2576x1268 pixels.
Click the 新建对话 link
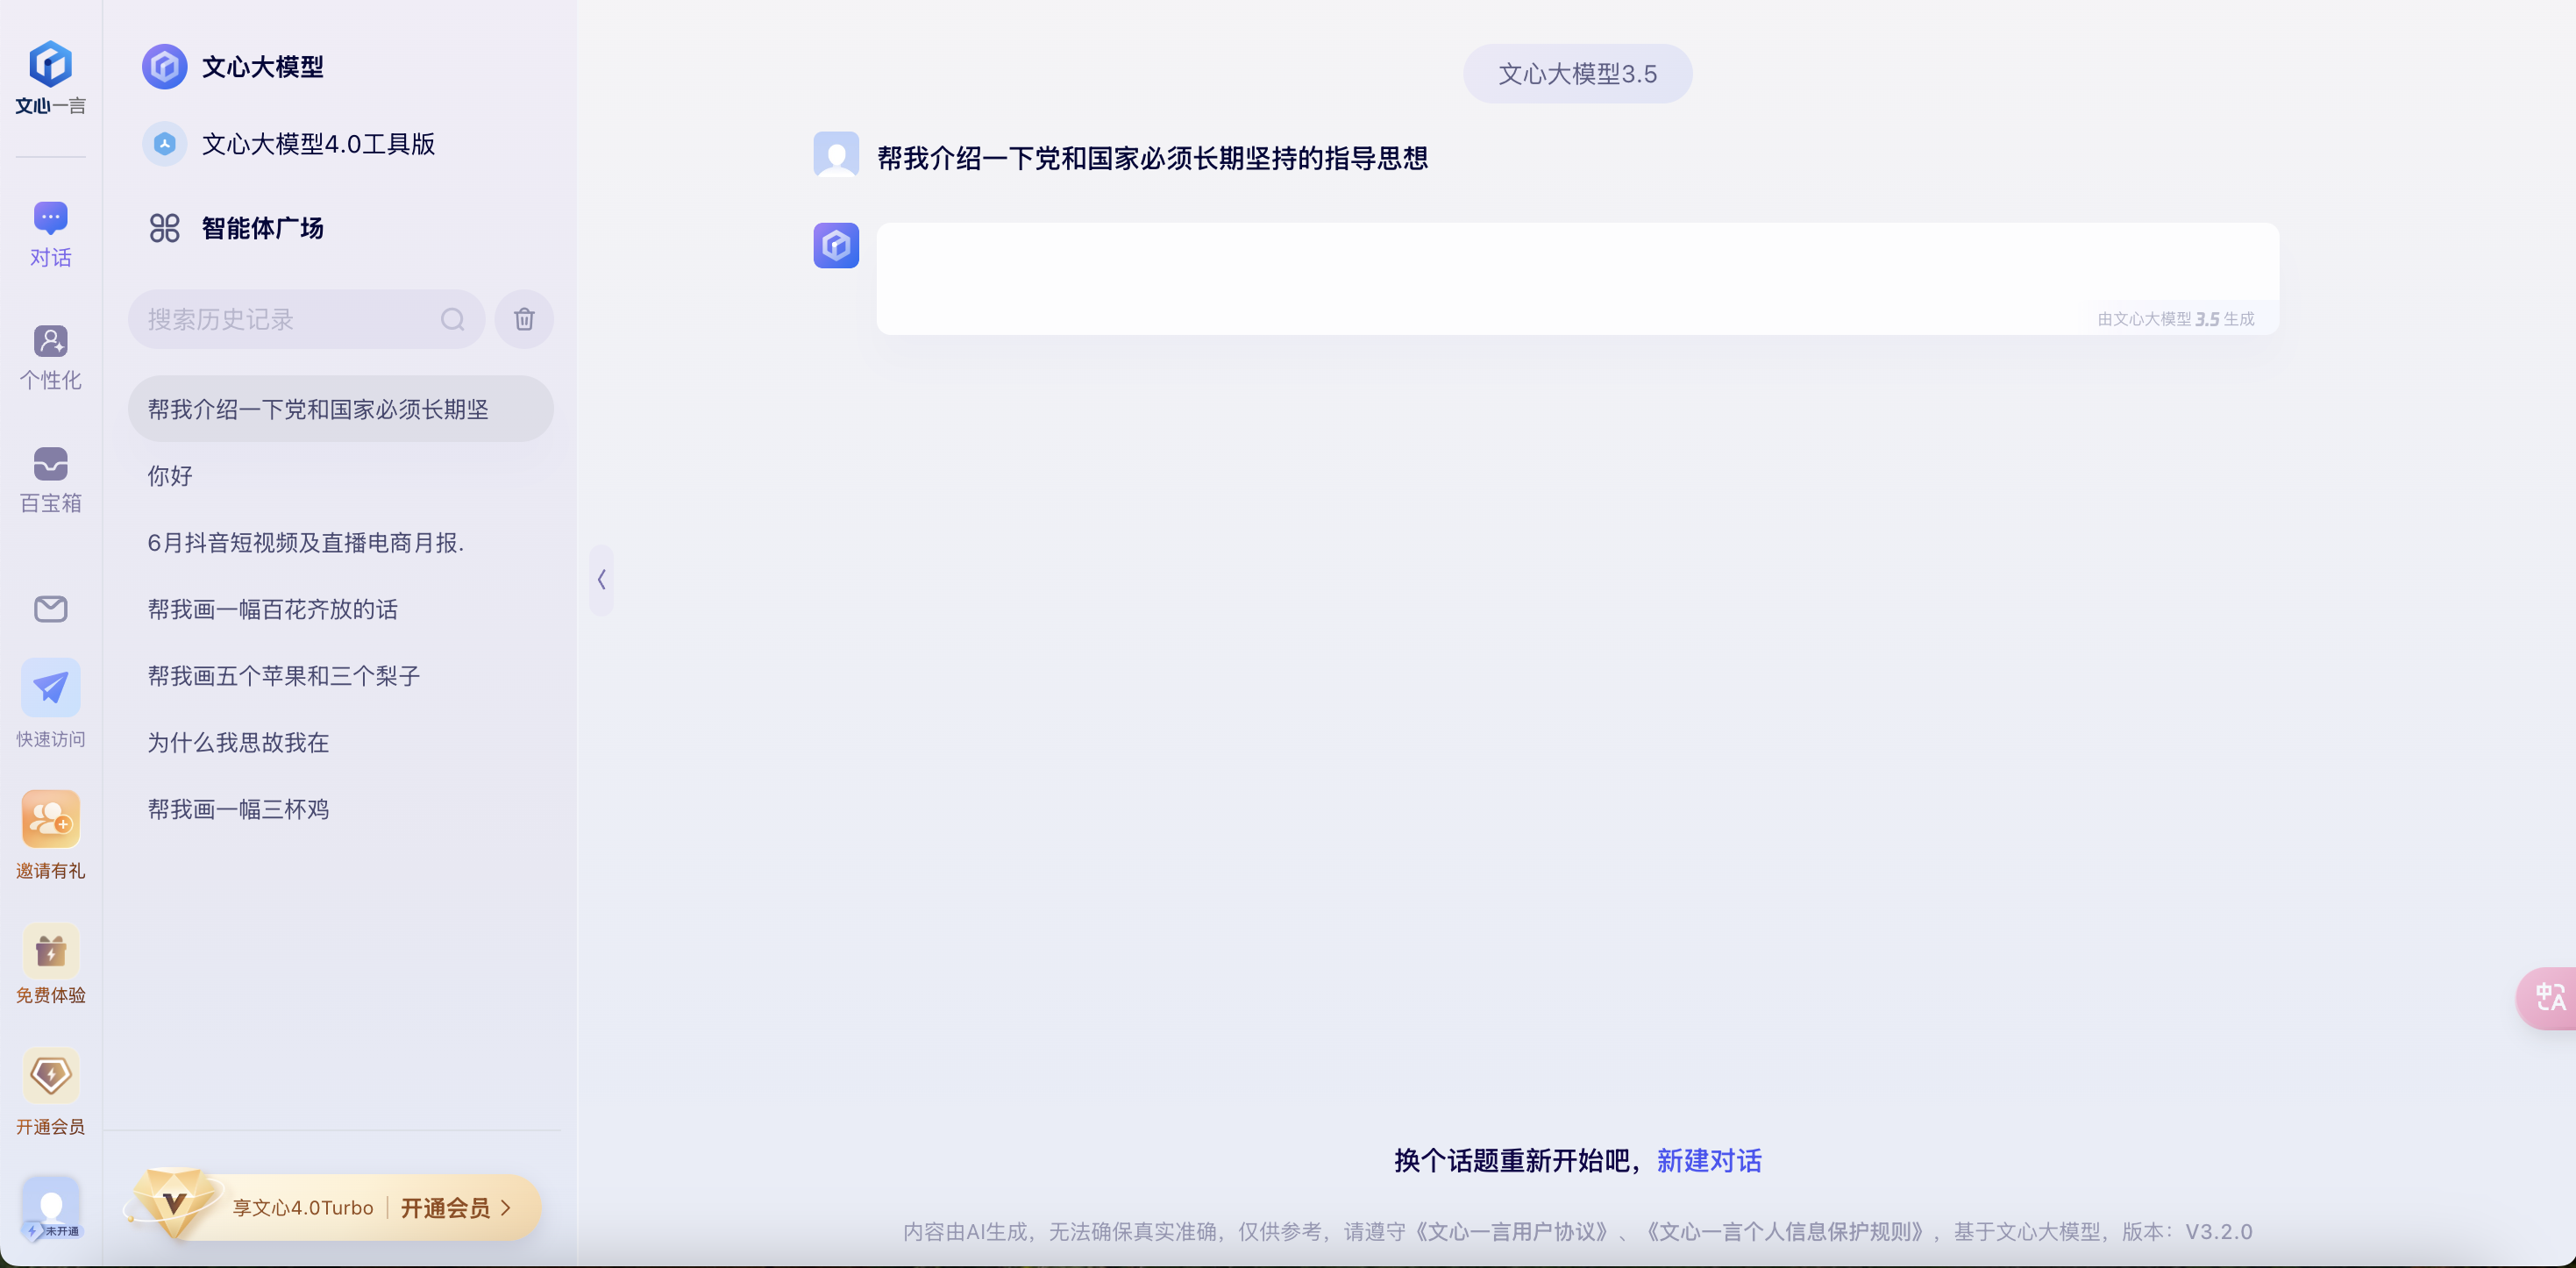tap(1708, 1160)
